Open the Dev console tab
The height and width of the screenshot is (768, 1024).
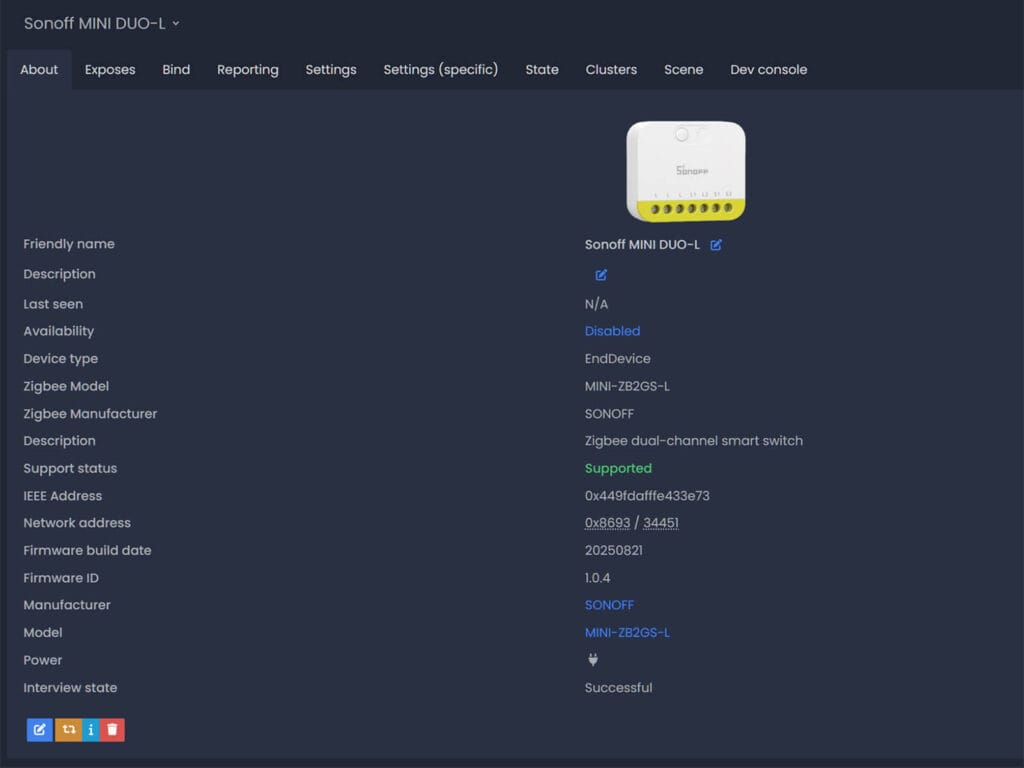pos(768,70)
